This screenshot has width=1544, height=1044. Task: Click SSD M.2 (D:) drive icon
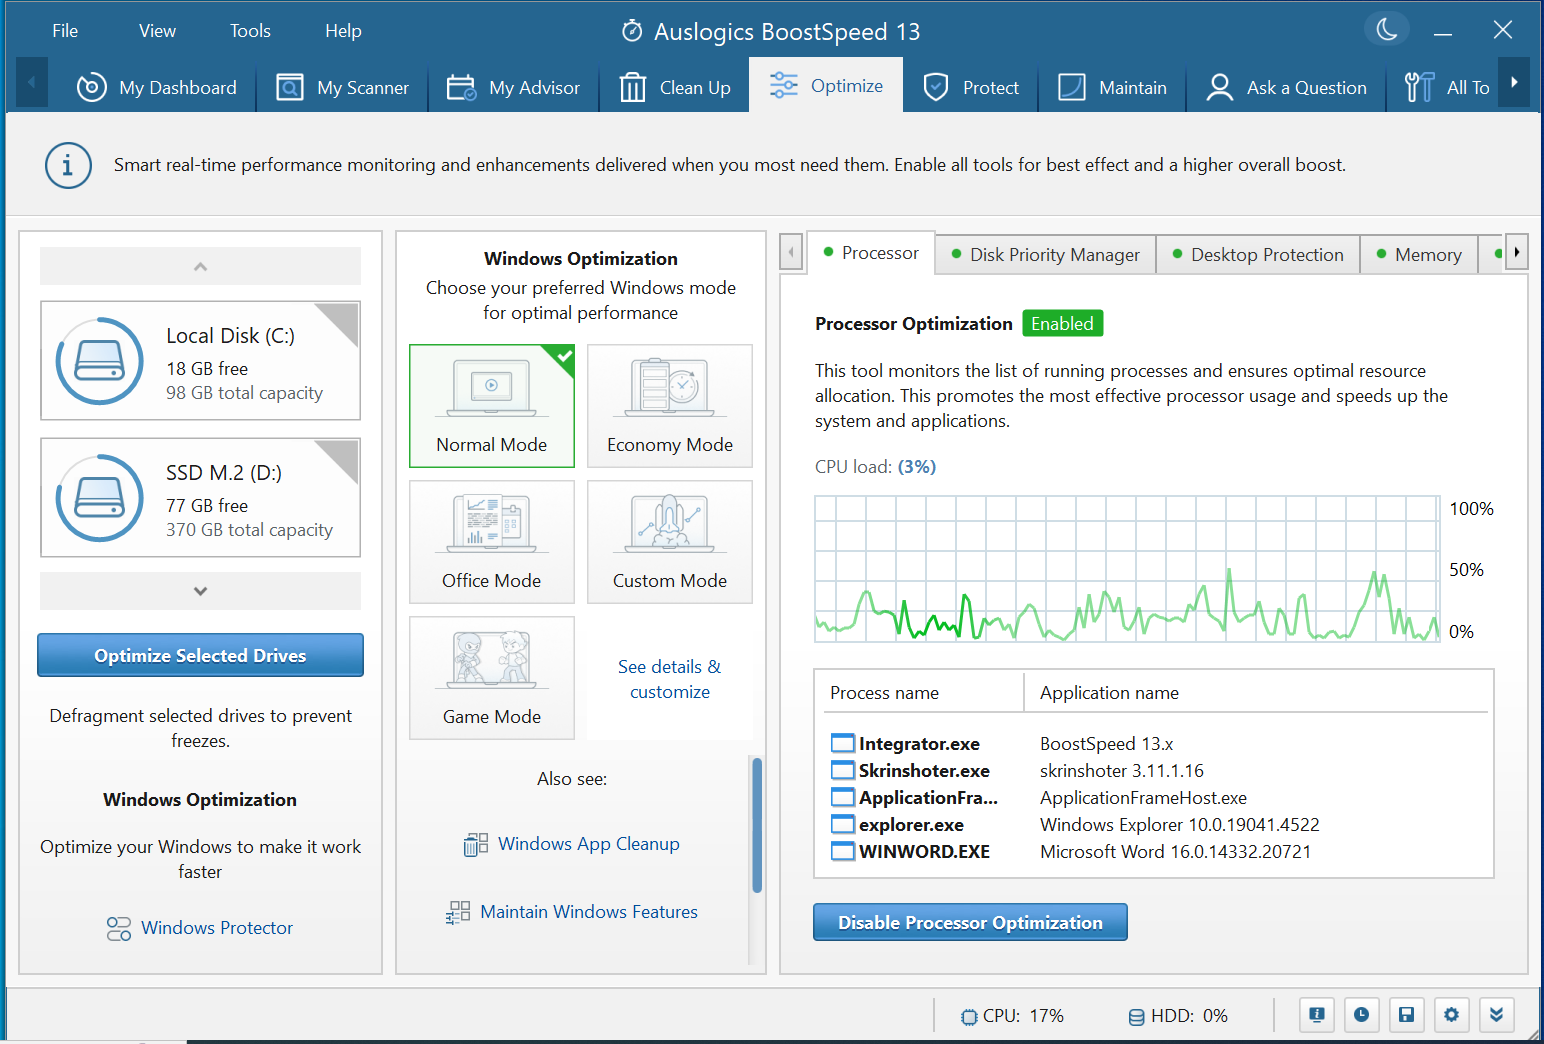[100, 498]
